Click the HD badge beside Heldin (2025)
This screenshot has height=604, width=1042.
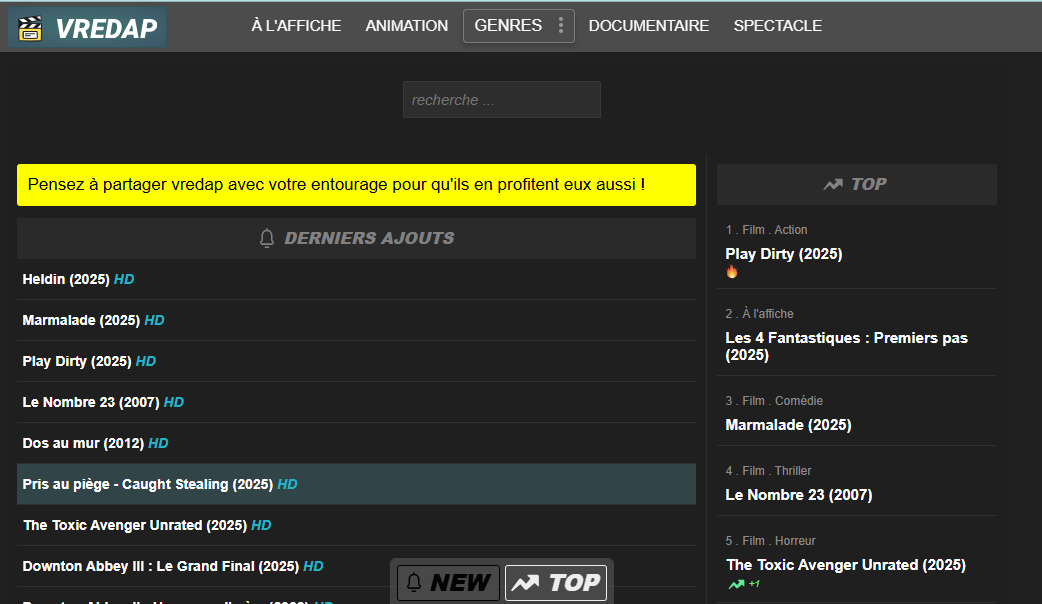124,279
